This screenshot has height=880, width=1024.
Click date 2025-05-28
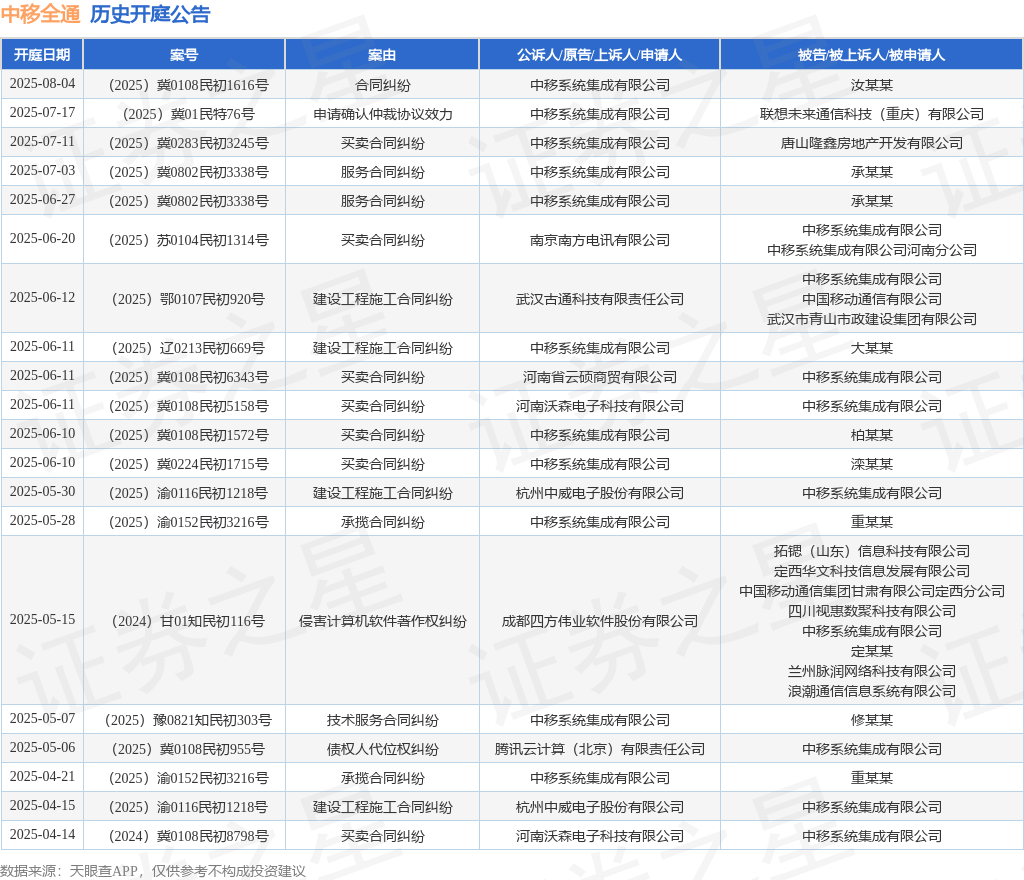[x=42, y=520]
